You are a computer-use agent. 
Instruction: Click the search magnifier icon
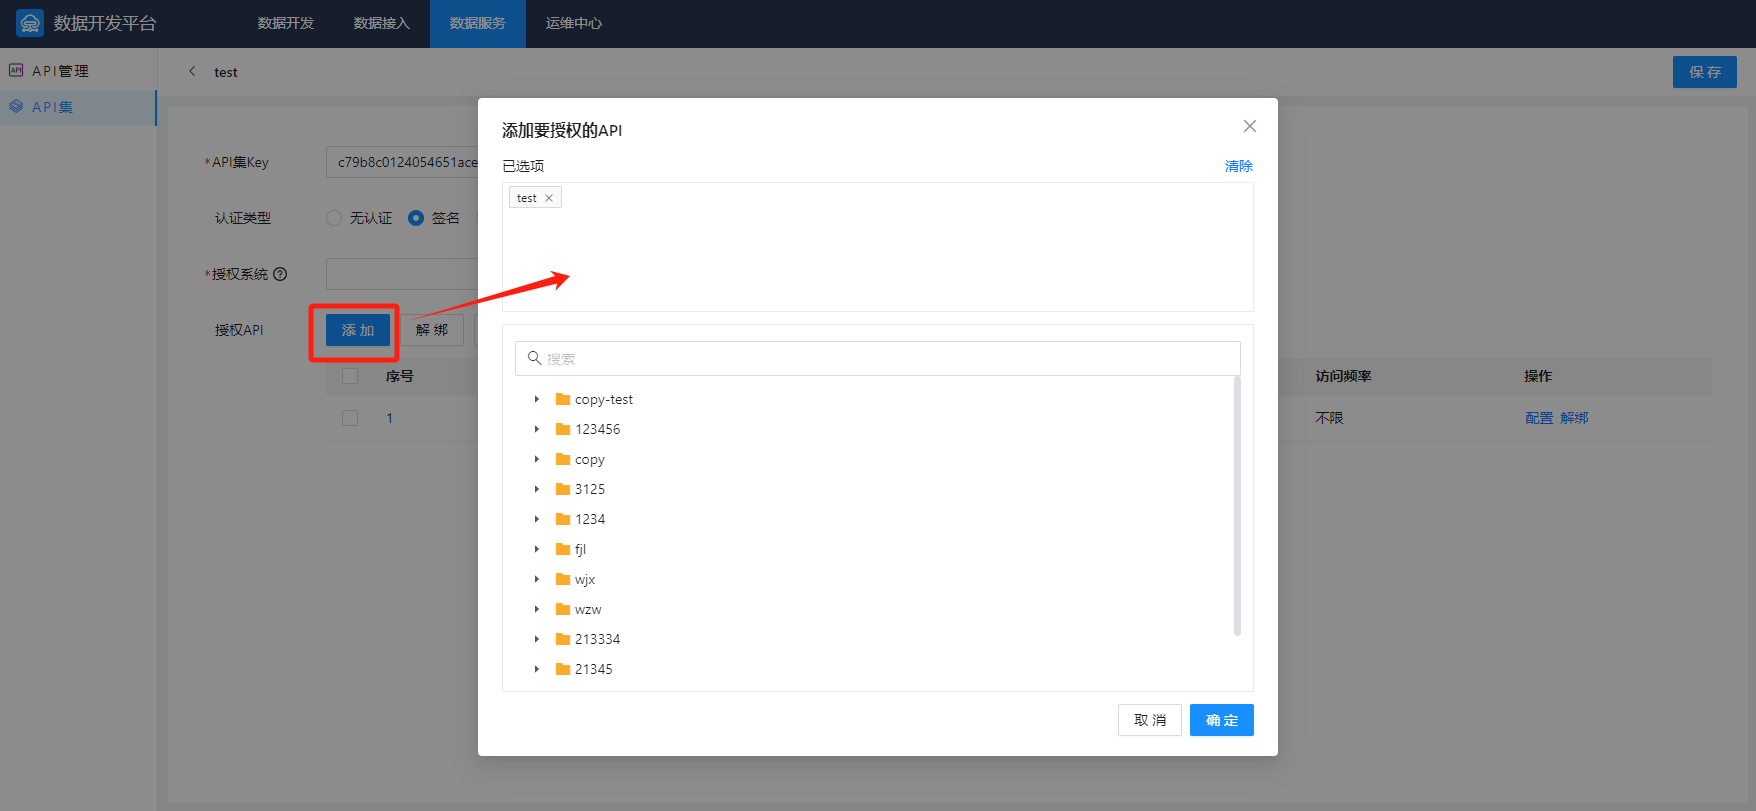534,358
